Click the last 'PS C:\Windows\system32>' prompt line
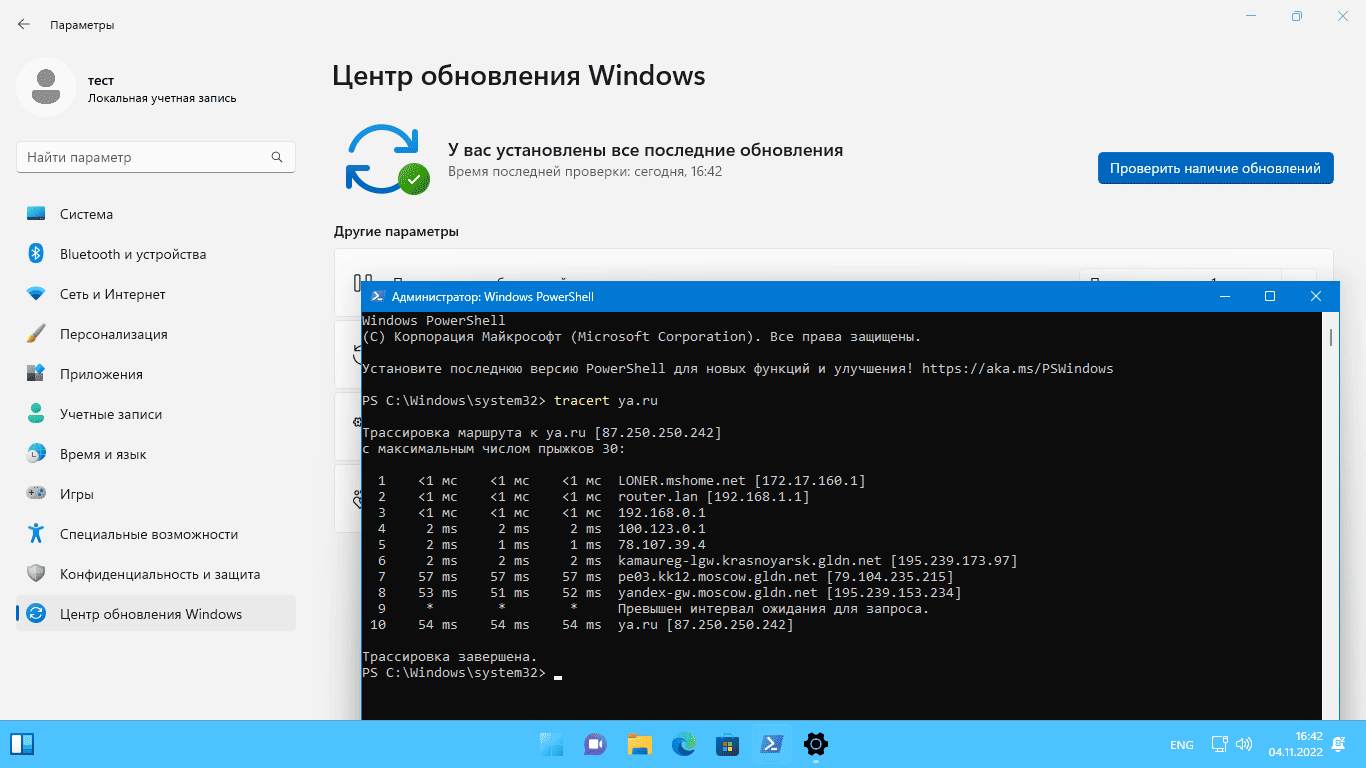 pos(453,672)
